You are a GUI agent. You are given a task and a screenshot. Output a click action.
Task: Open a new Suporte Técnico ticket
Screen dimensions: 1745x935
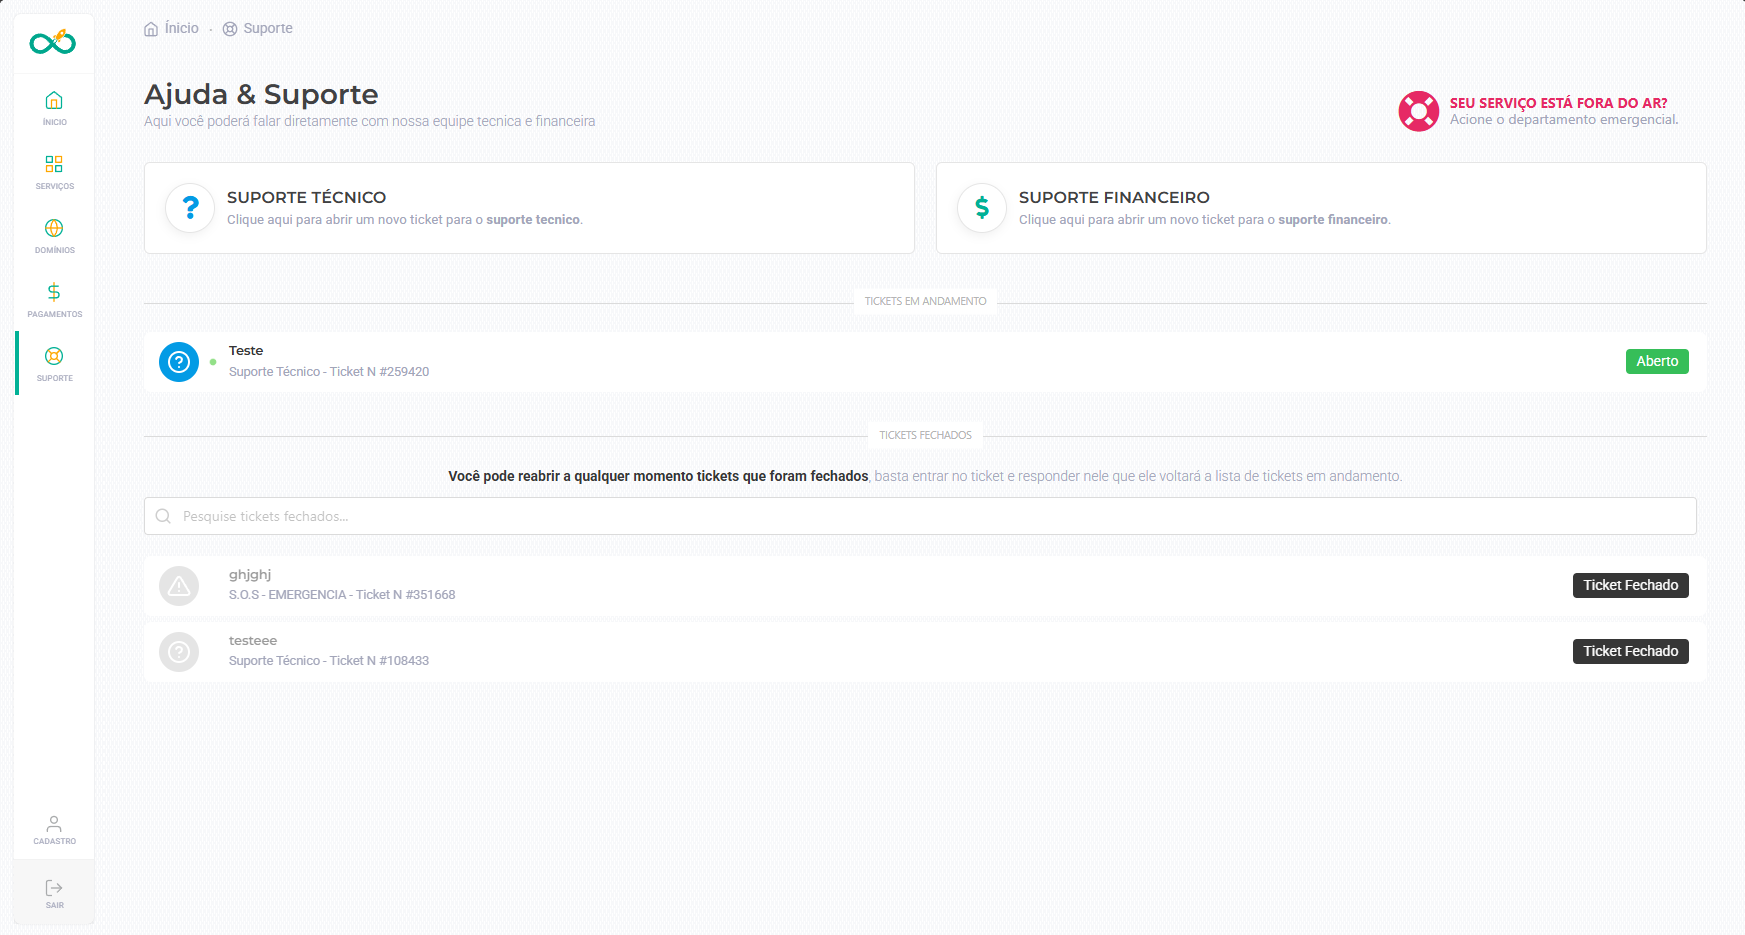coord(529,208)
